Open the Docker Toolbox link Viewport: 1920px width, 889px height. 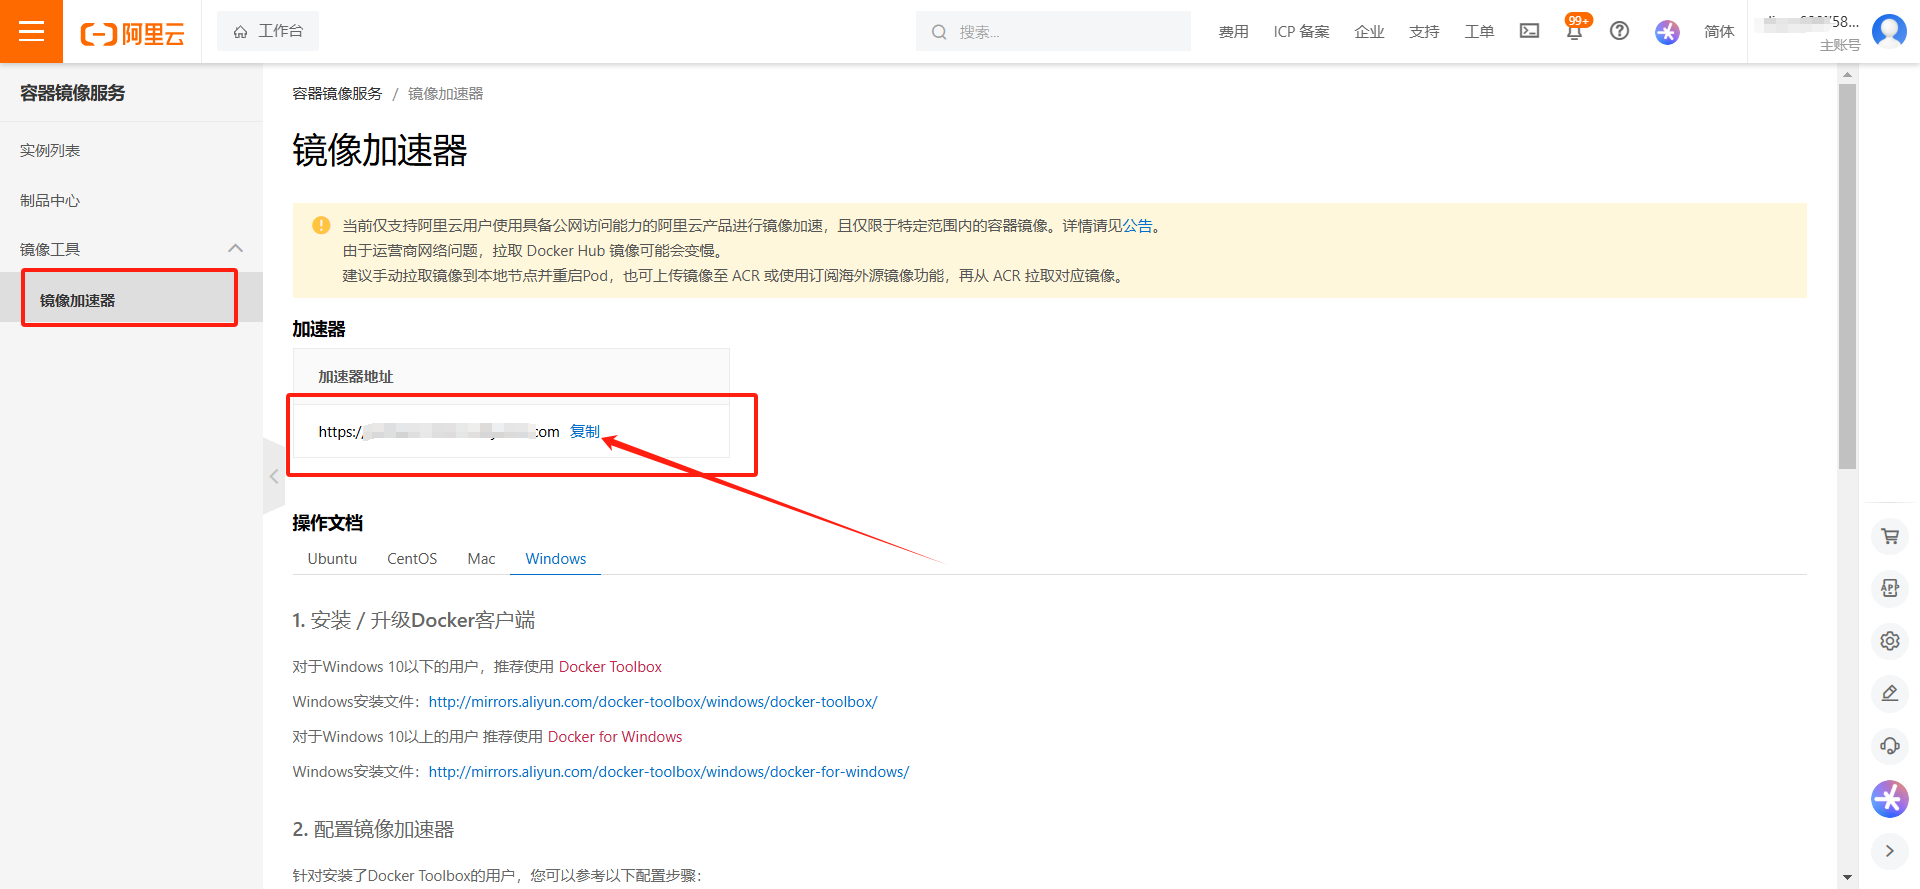[610, 667]
